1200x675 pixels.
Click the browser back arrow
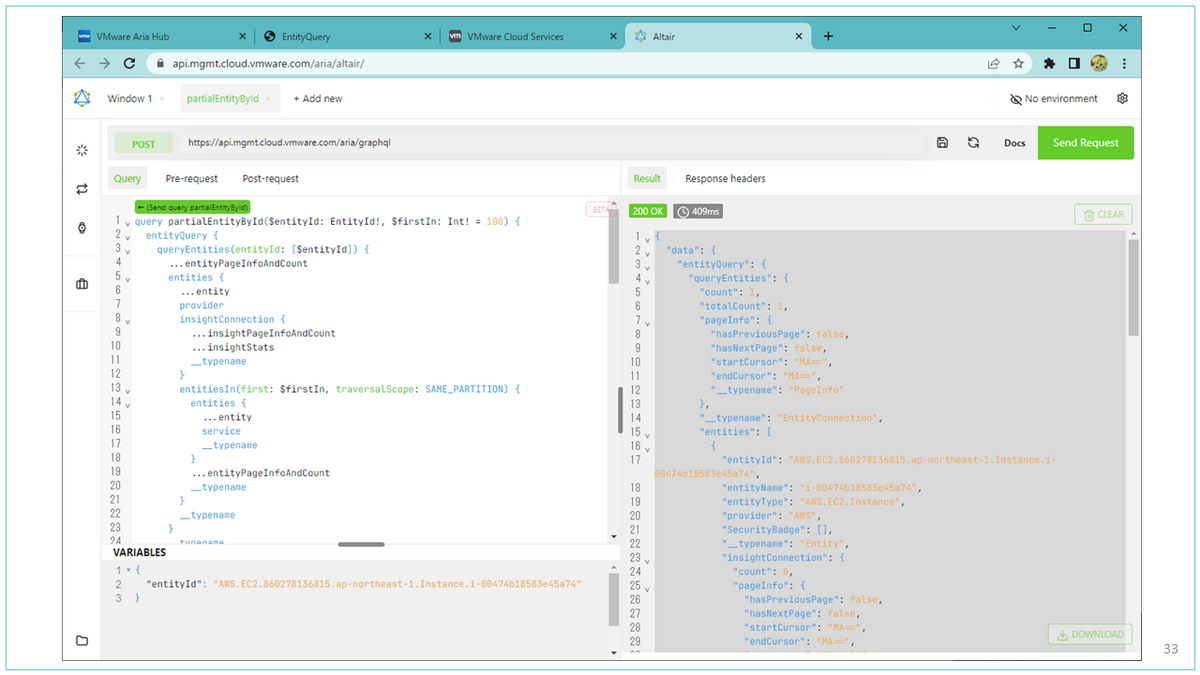coord(80,63)
